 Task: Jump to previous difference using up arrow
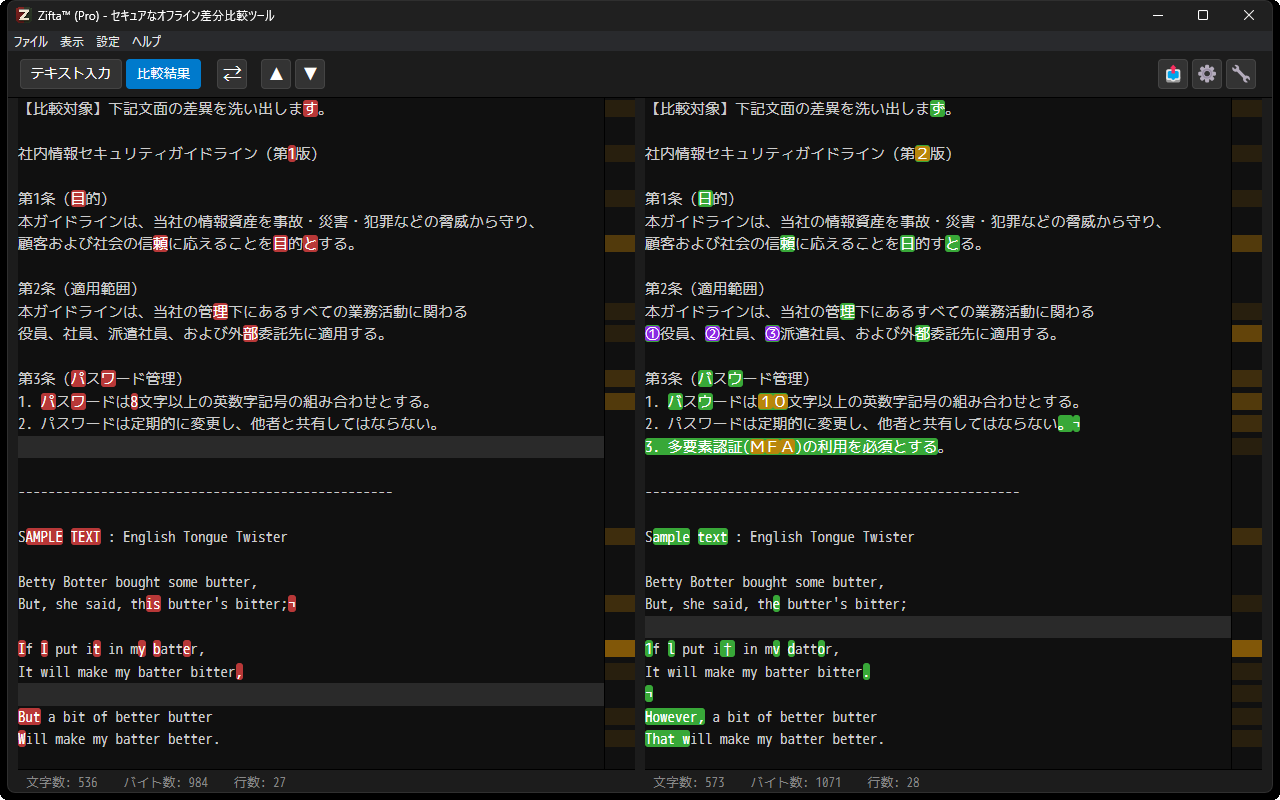275,73
